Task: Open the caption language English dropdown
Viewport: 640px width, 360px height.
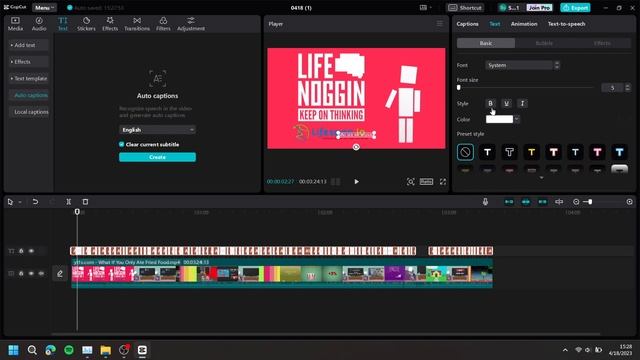Action: coord(158,130)
